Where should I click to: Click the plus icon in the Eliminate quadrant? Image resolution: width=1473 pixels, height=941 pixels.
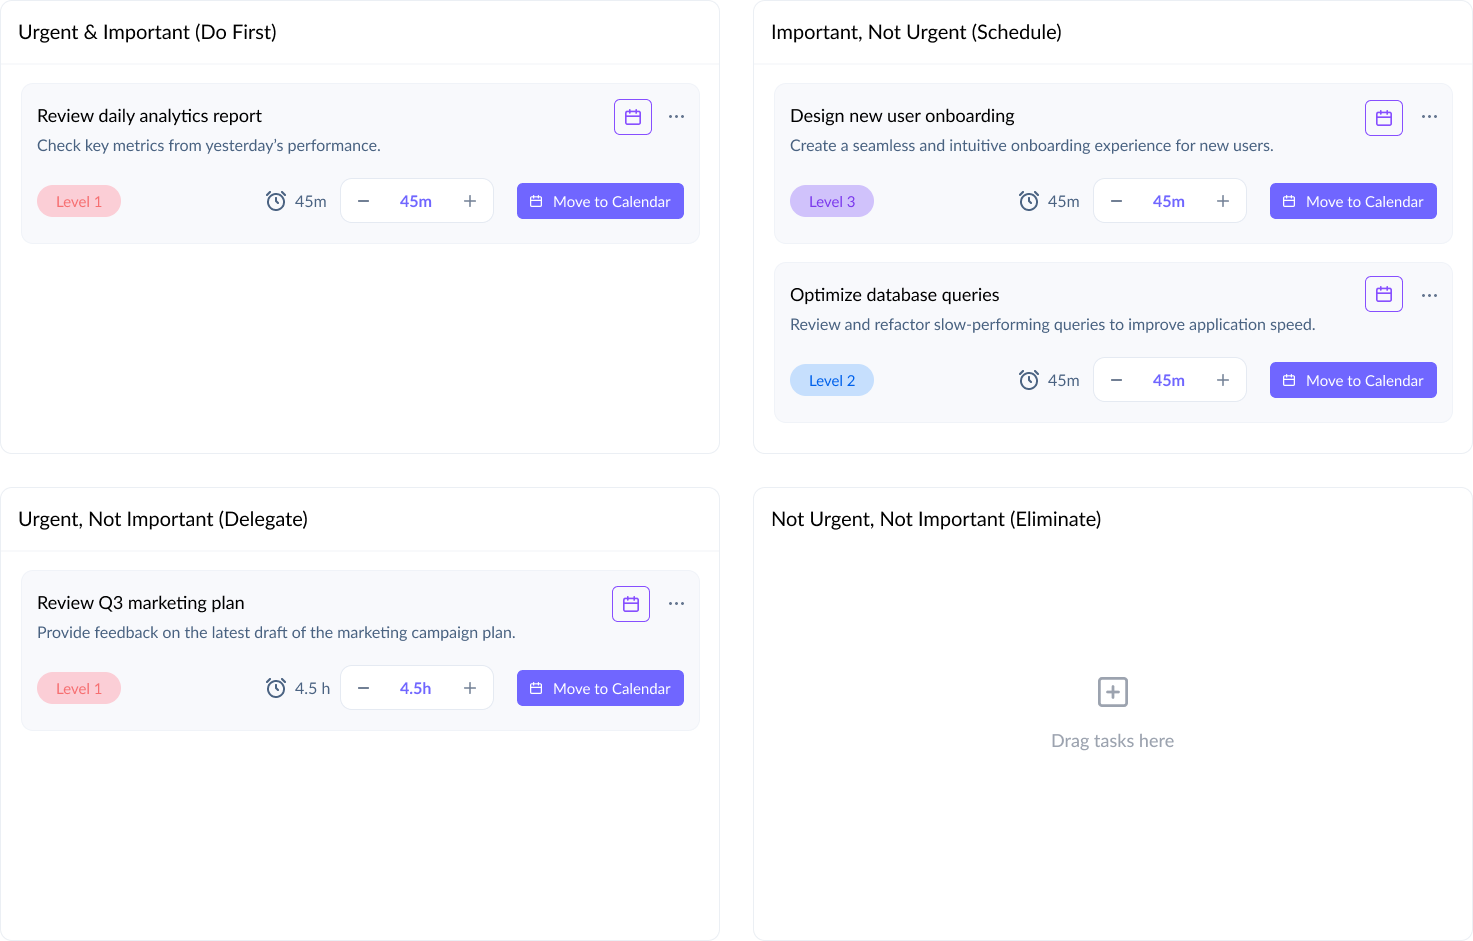1113,692
